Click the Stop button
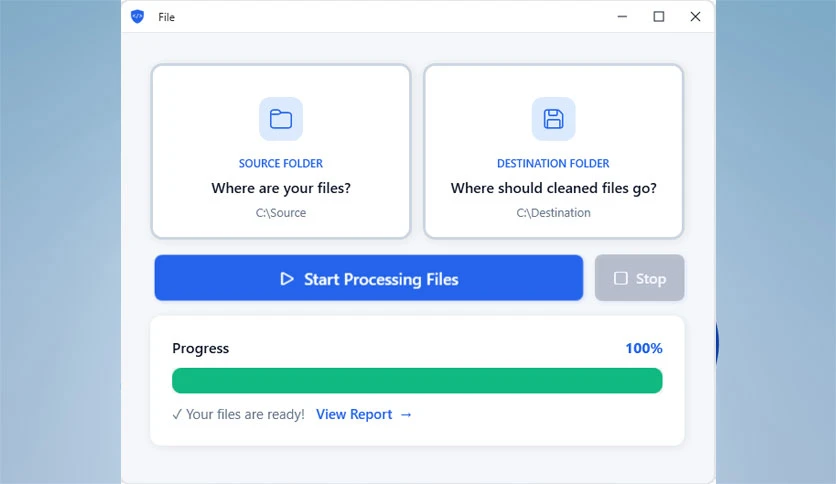836x484 pixels. (639, 278)
